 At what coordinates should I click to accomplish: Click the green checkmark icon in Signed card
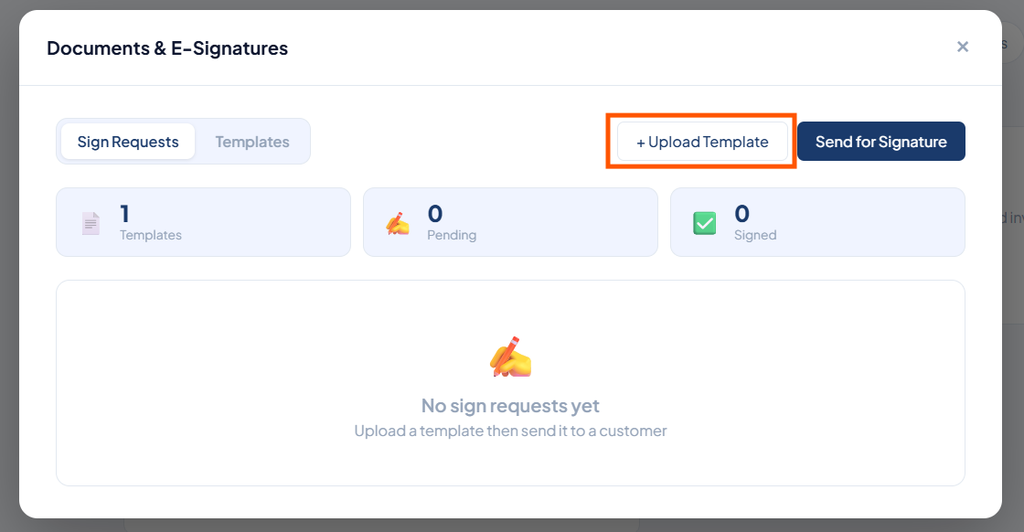(704, 223)
